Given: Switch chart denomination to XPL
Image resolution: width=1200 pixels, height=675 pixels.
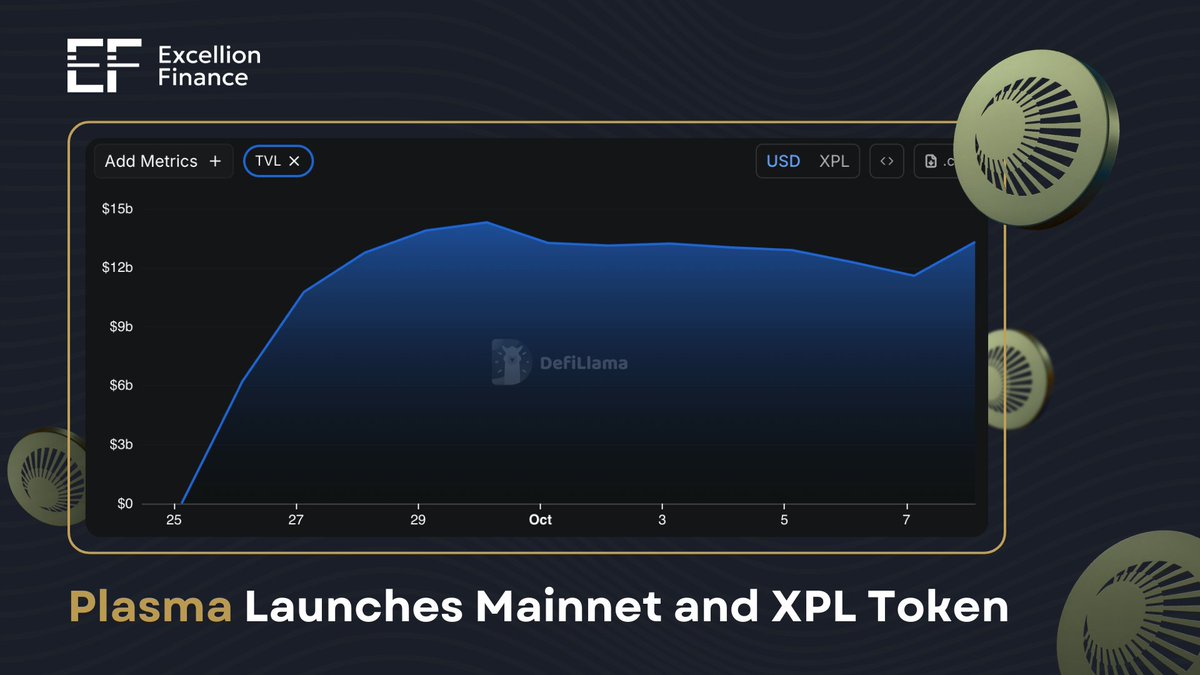Looking at the screenshot, I should click(834, 161).
